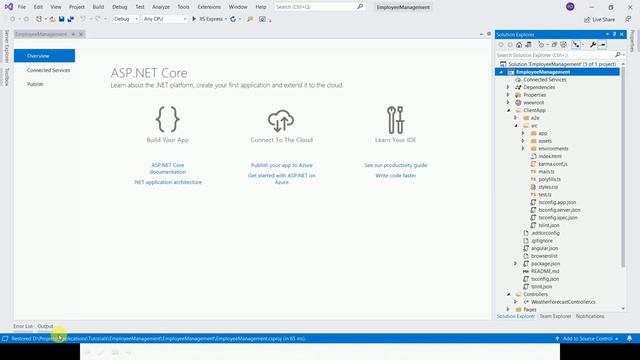Toggle auto-hide pin on Solution Explorer panel
The width and height of the screenshot is (640, 360).
614,34
